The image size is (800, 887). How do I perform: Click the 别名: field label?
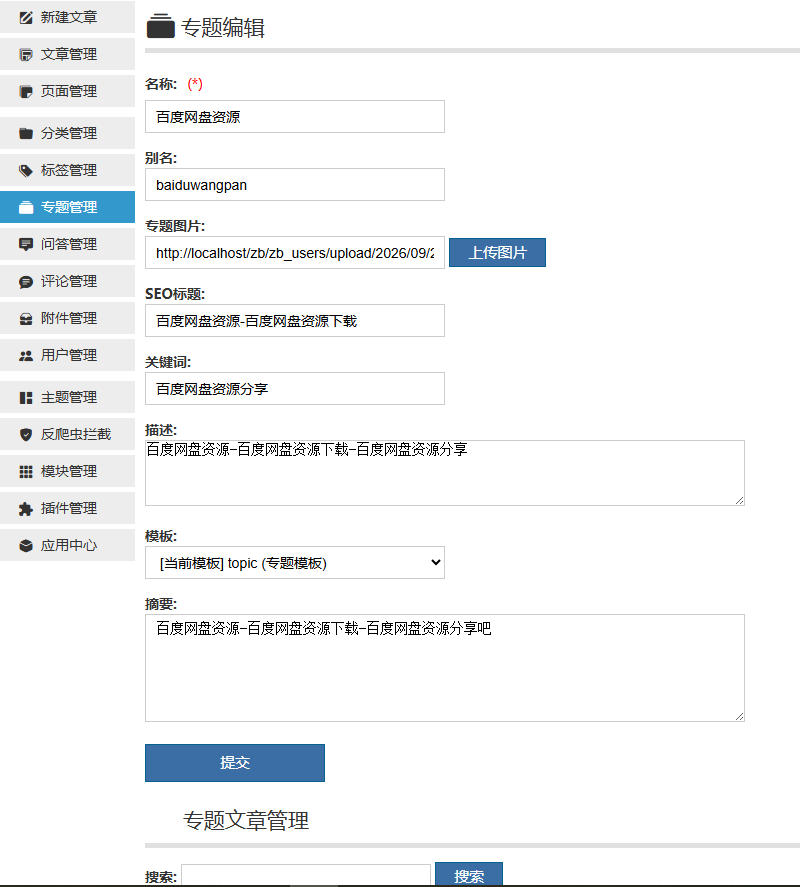coord(161,158)
